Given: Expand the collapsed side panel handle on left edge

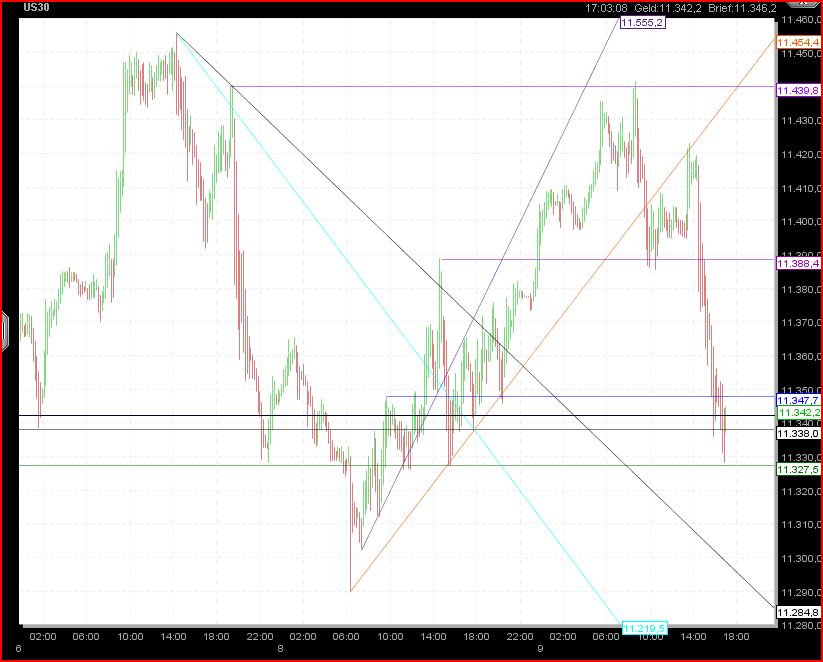Looking at the screenshot, I should (x=4, y=331).
